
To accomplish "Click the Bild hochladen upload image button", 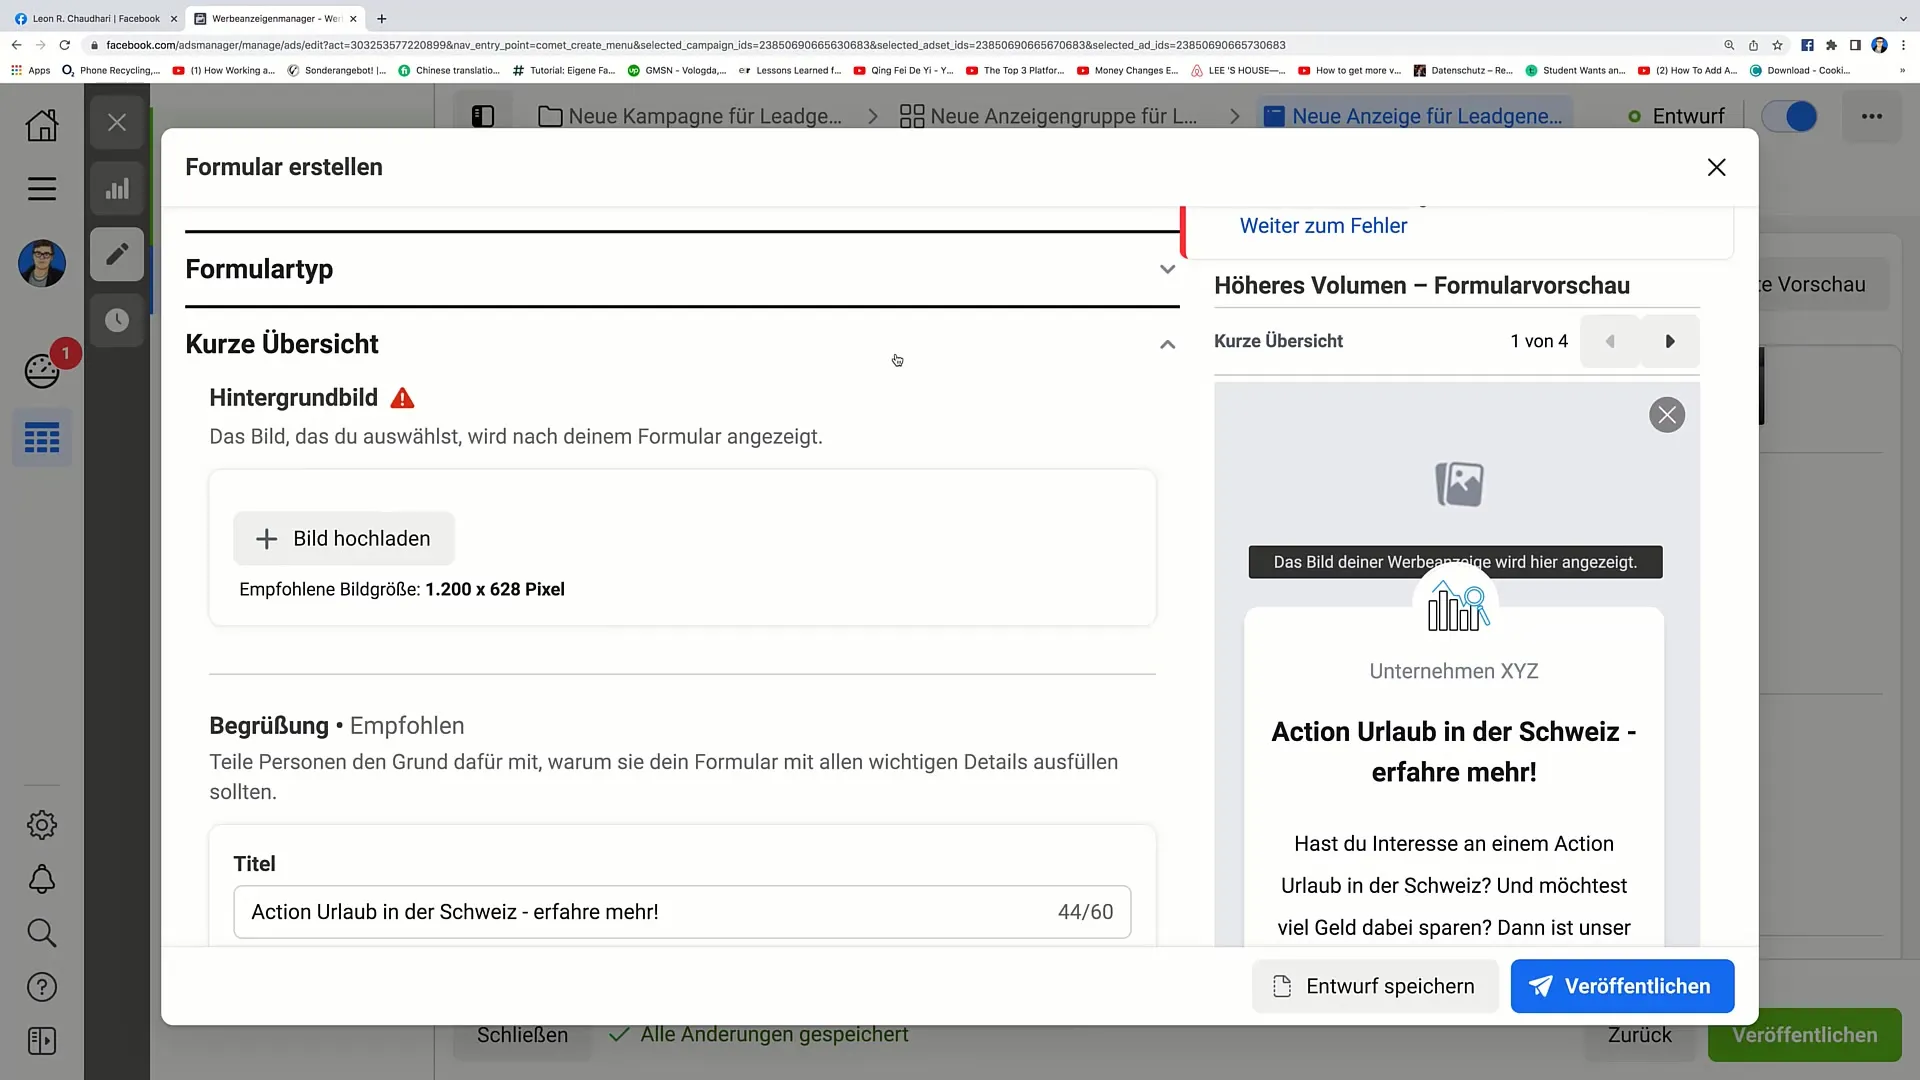I will 343,538.
